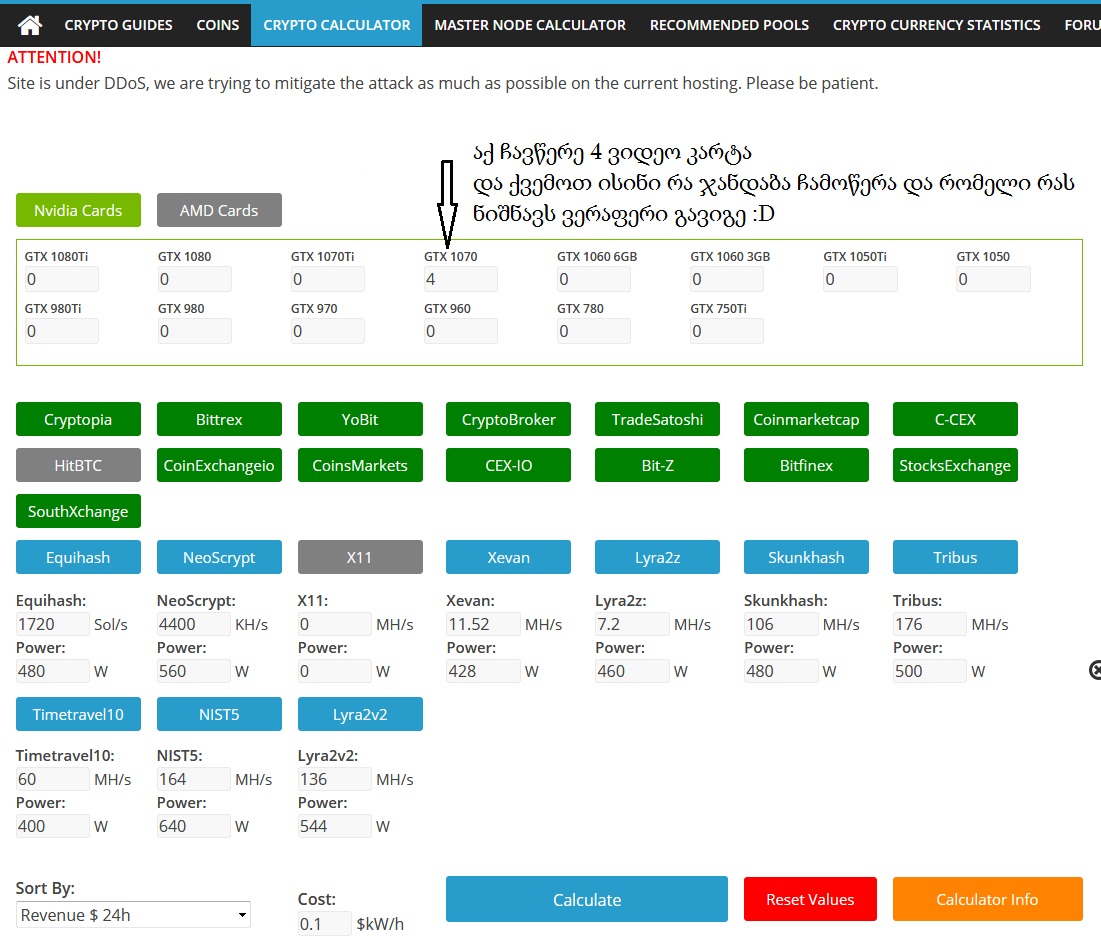Switch to the AMD Cards tab

219,210
